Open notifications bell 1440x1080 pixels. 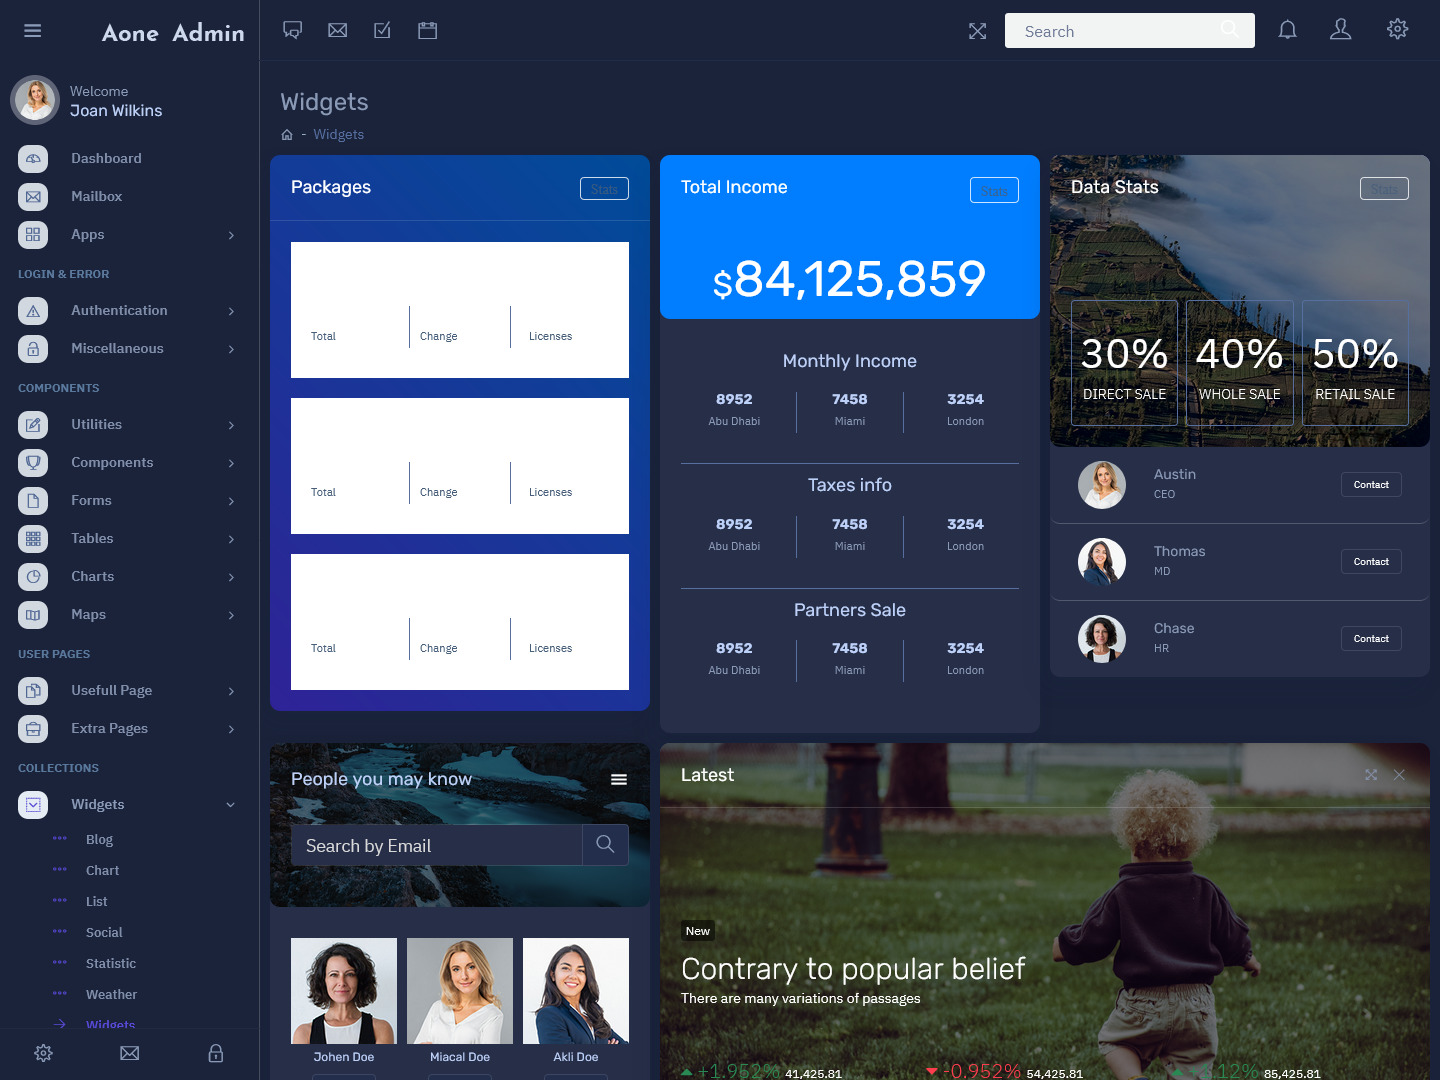pos(1288,30)
